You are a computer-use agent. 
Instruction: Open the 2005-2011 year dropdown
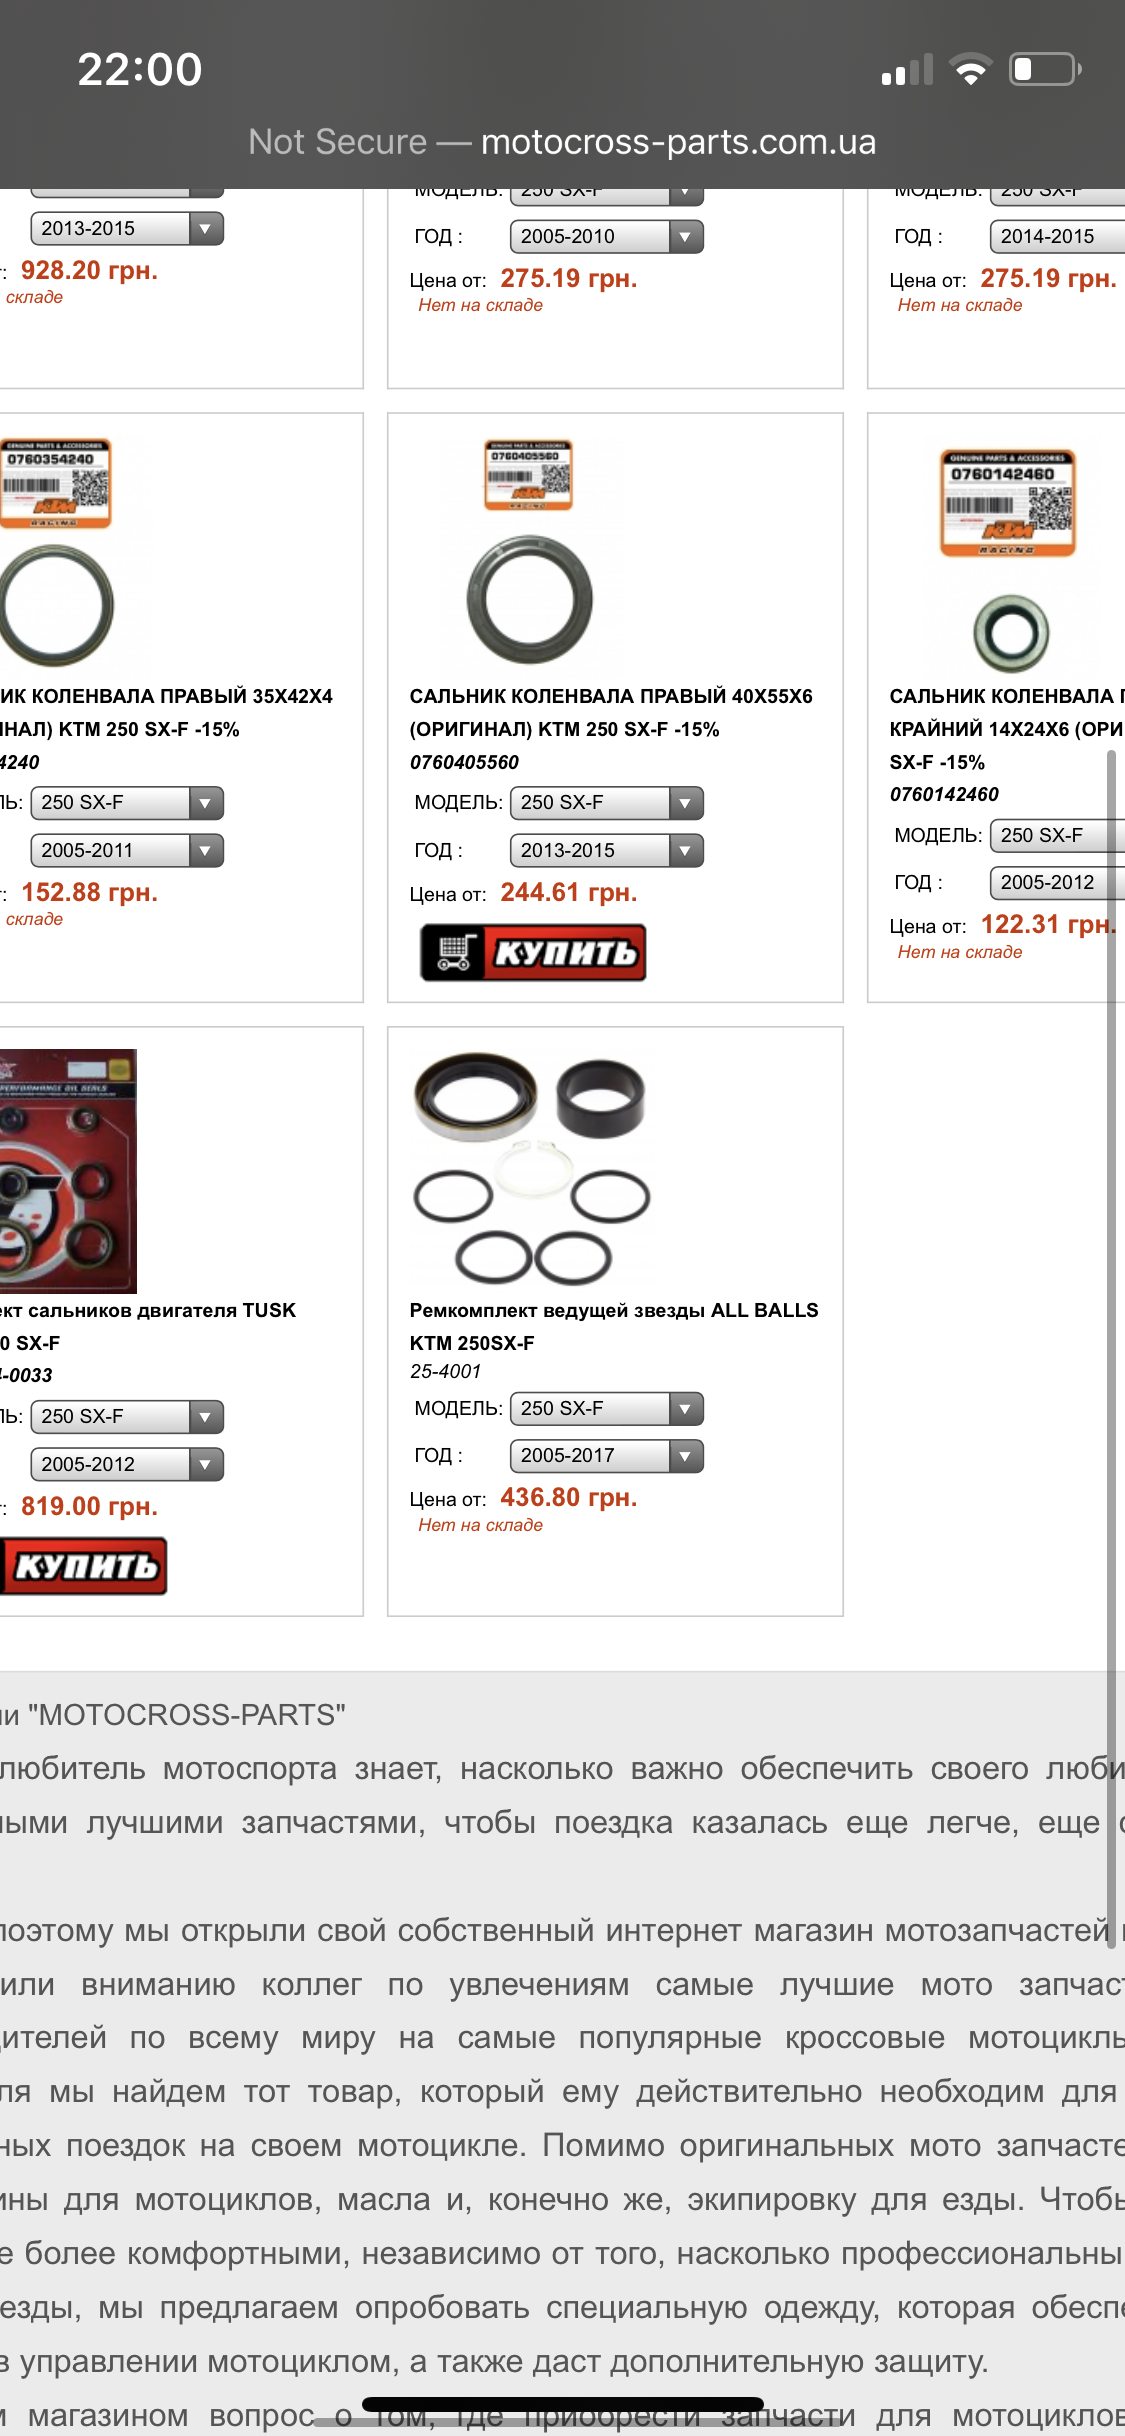point(127,850)
